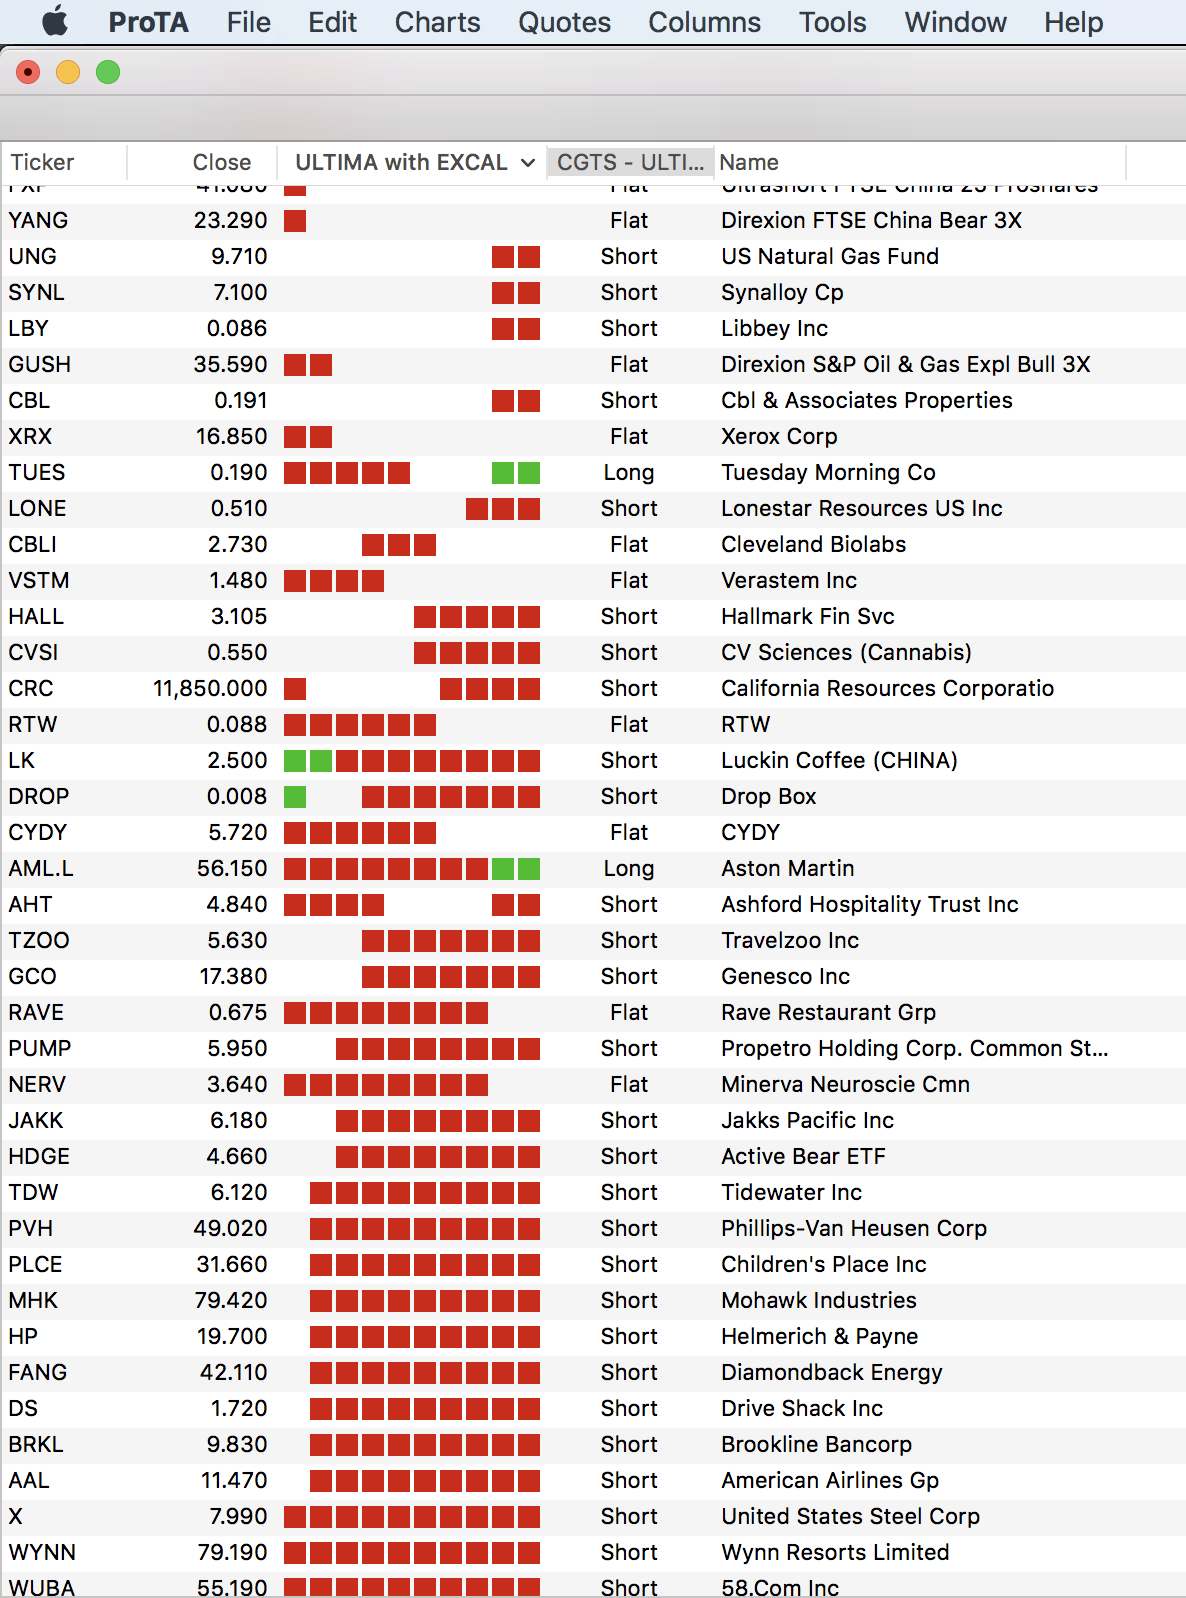Open the Apple menu
The image size is (1186, 1598).
tap(55, 21)
